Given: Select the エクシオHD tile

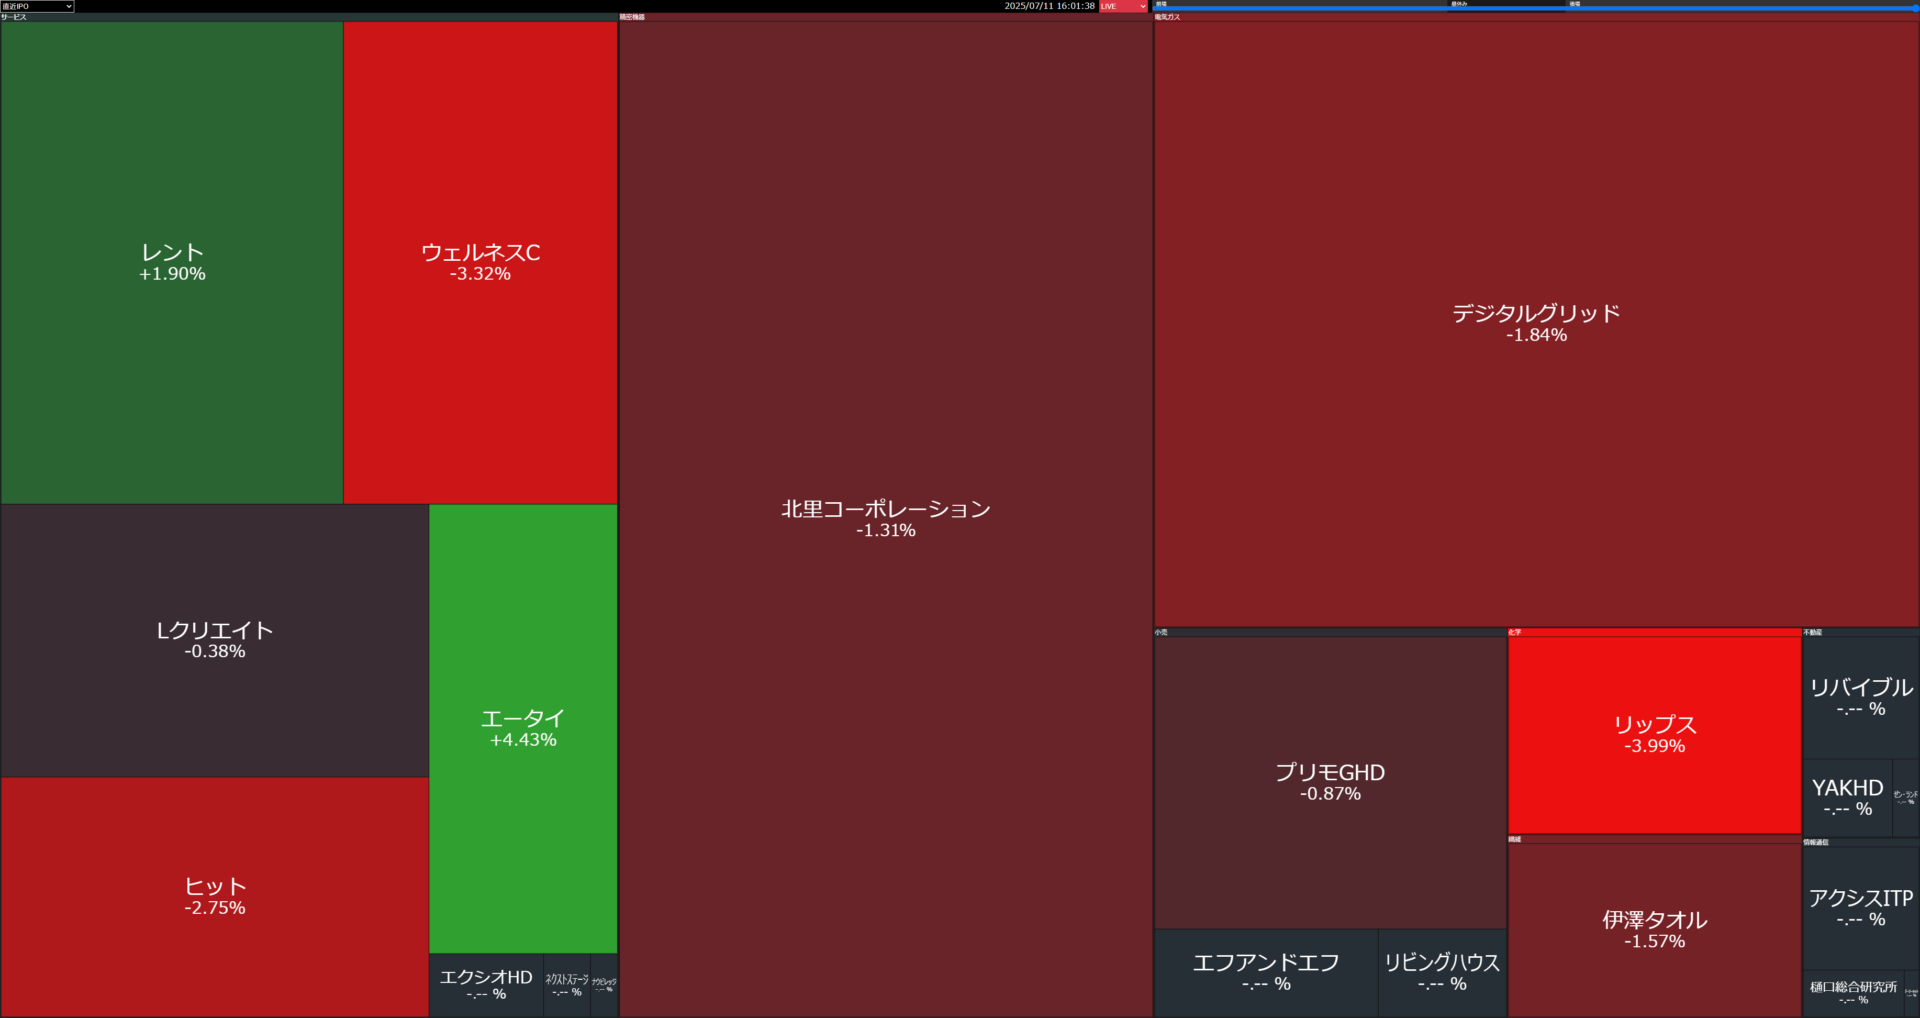Looking at the screenshot, I should [x=486, y=985].
